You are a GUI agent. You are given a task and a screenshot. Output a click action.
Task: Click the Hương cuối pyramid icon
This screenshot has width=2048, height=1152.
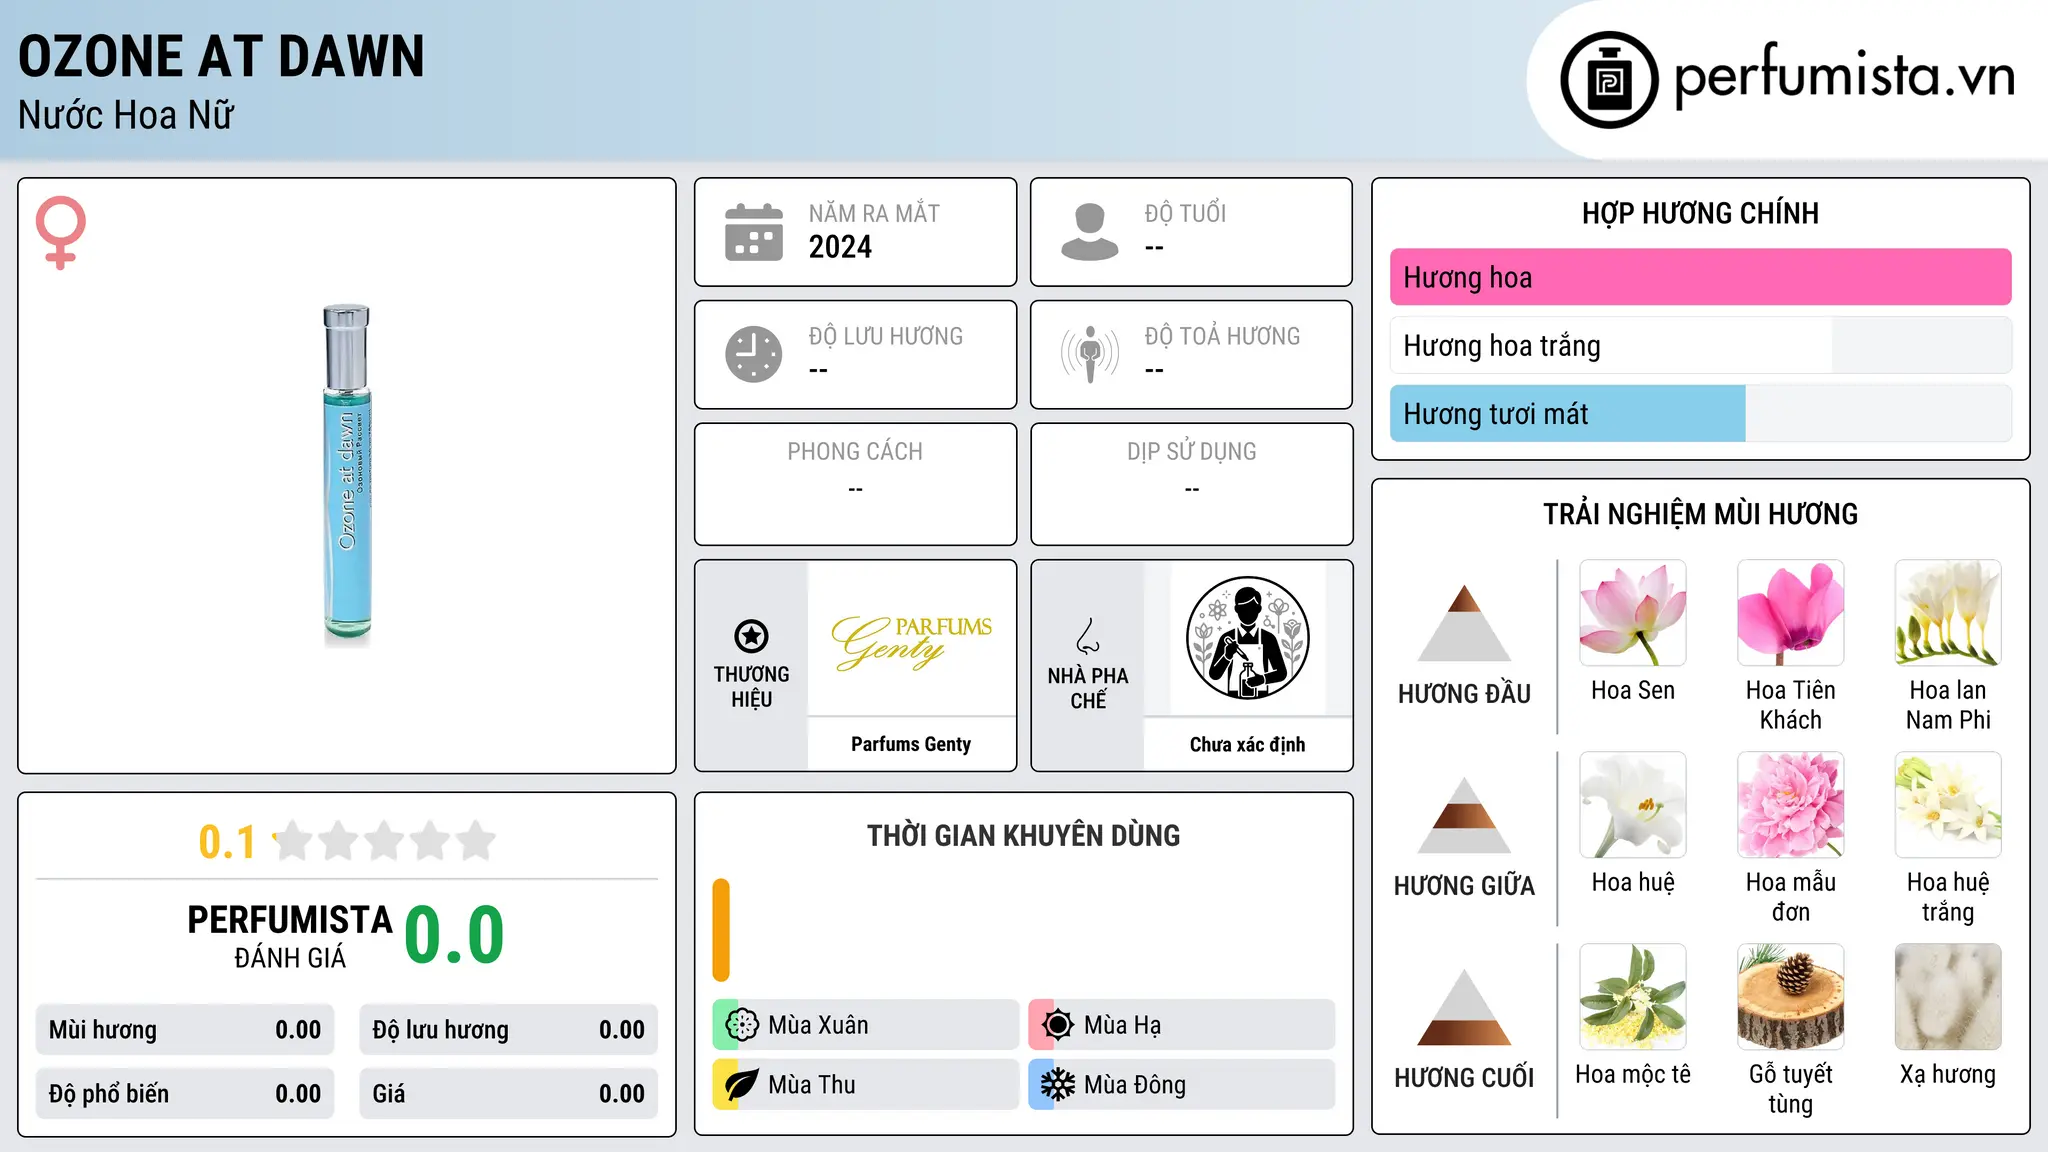1464,1007
